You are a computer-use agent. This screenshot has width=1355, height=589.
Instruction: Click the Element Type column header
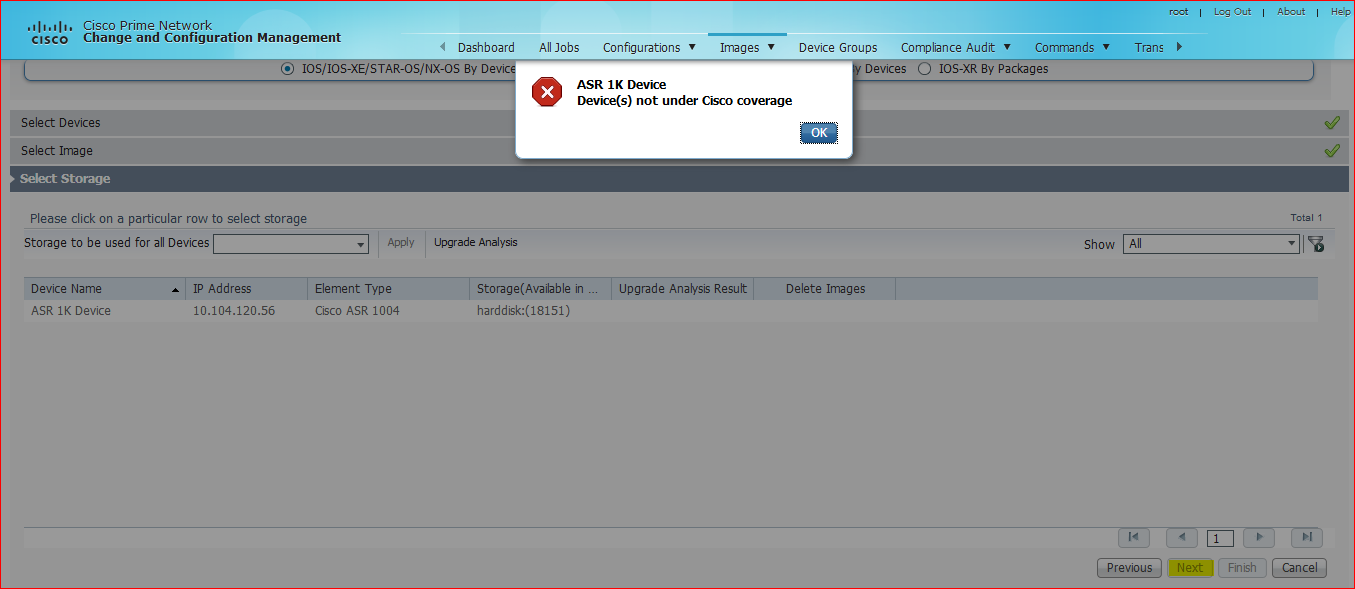coord(389,289)
